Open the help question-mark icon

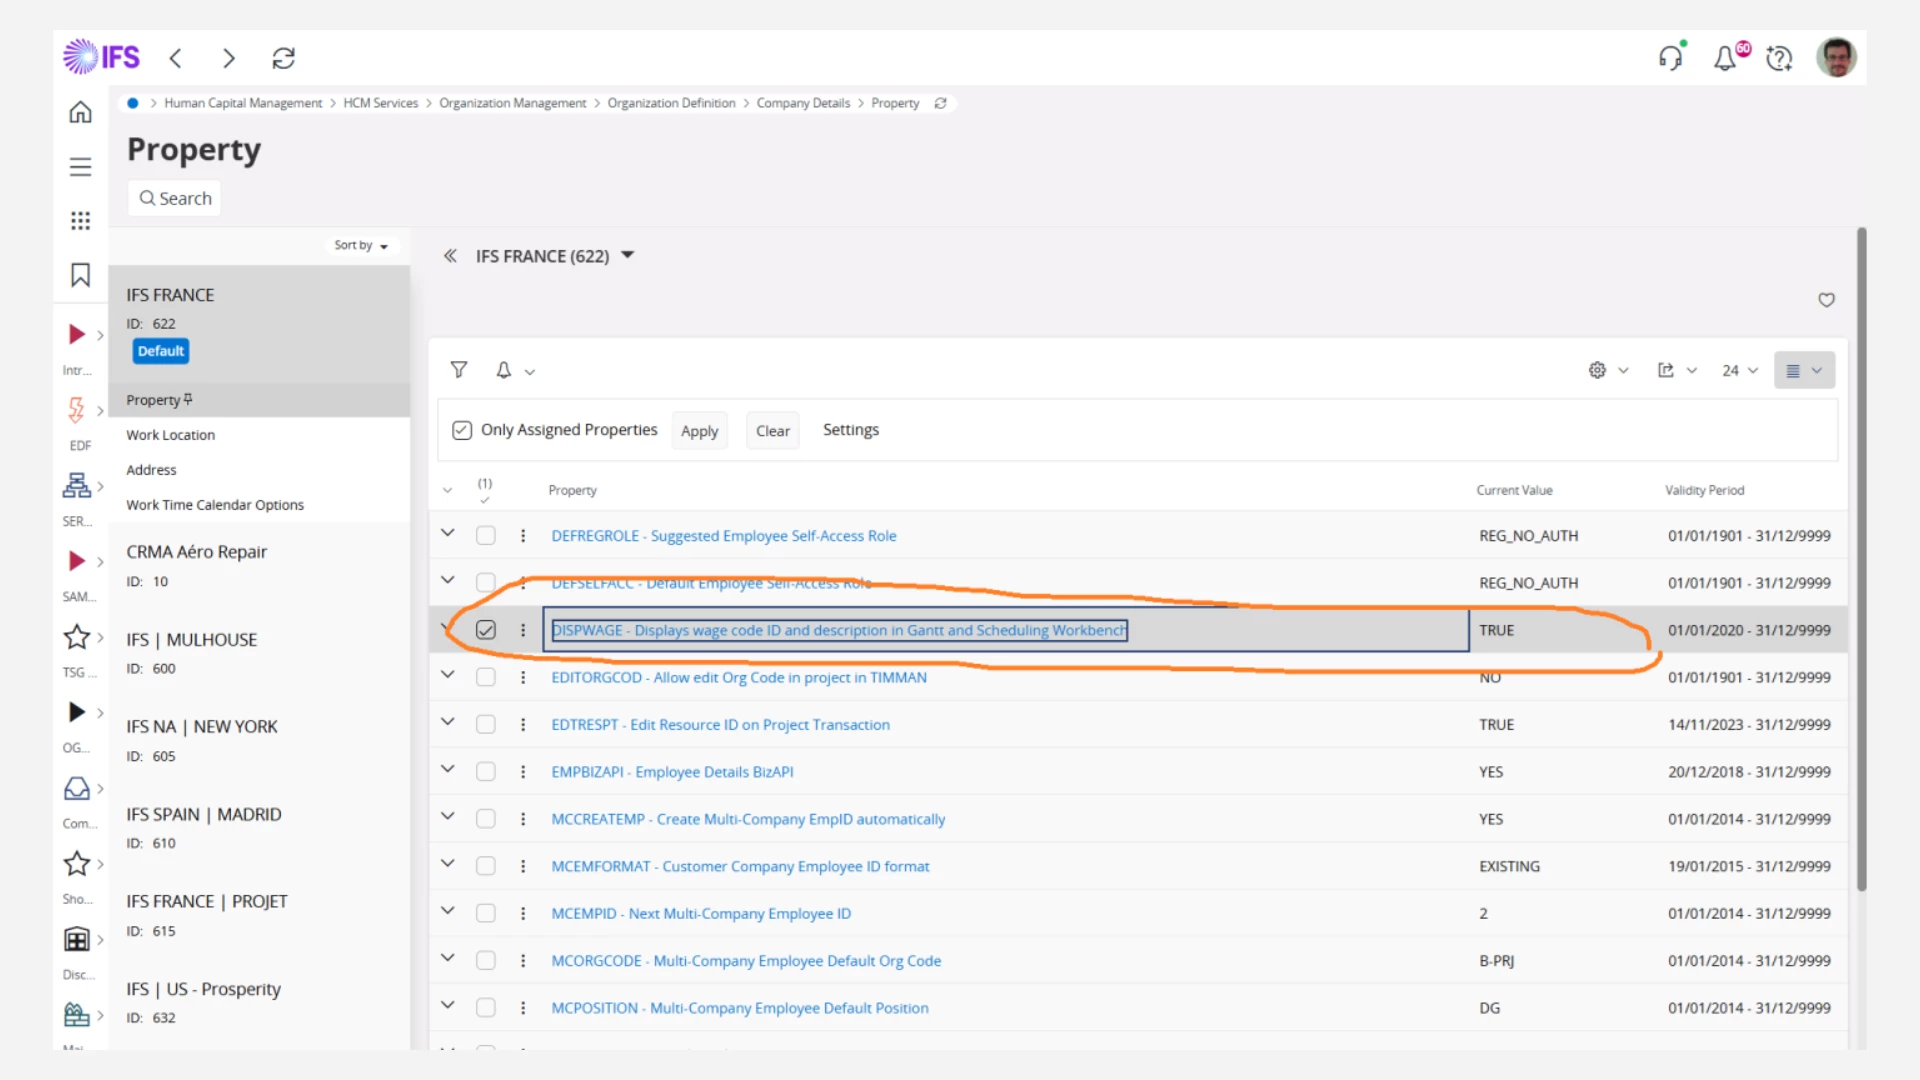(x=1779, y=58)
